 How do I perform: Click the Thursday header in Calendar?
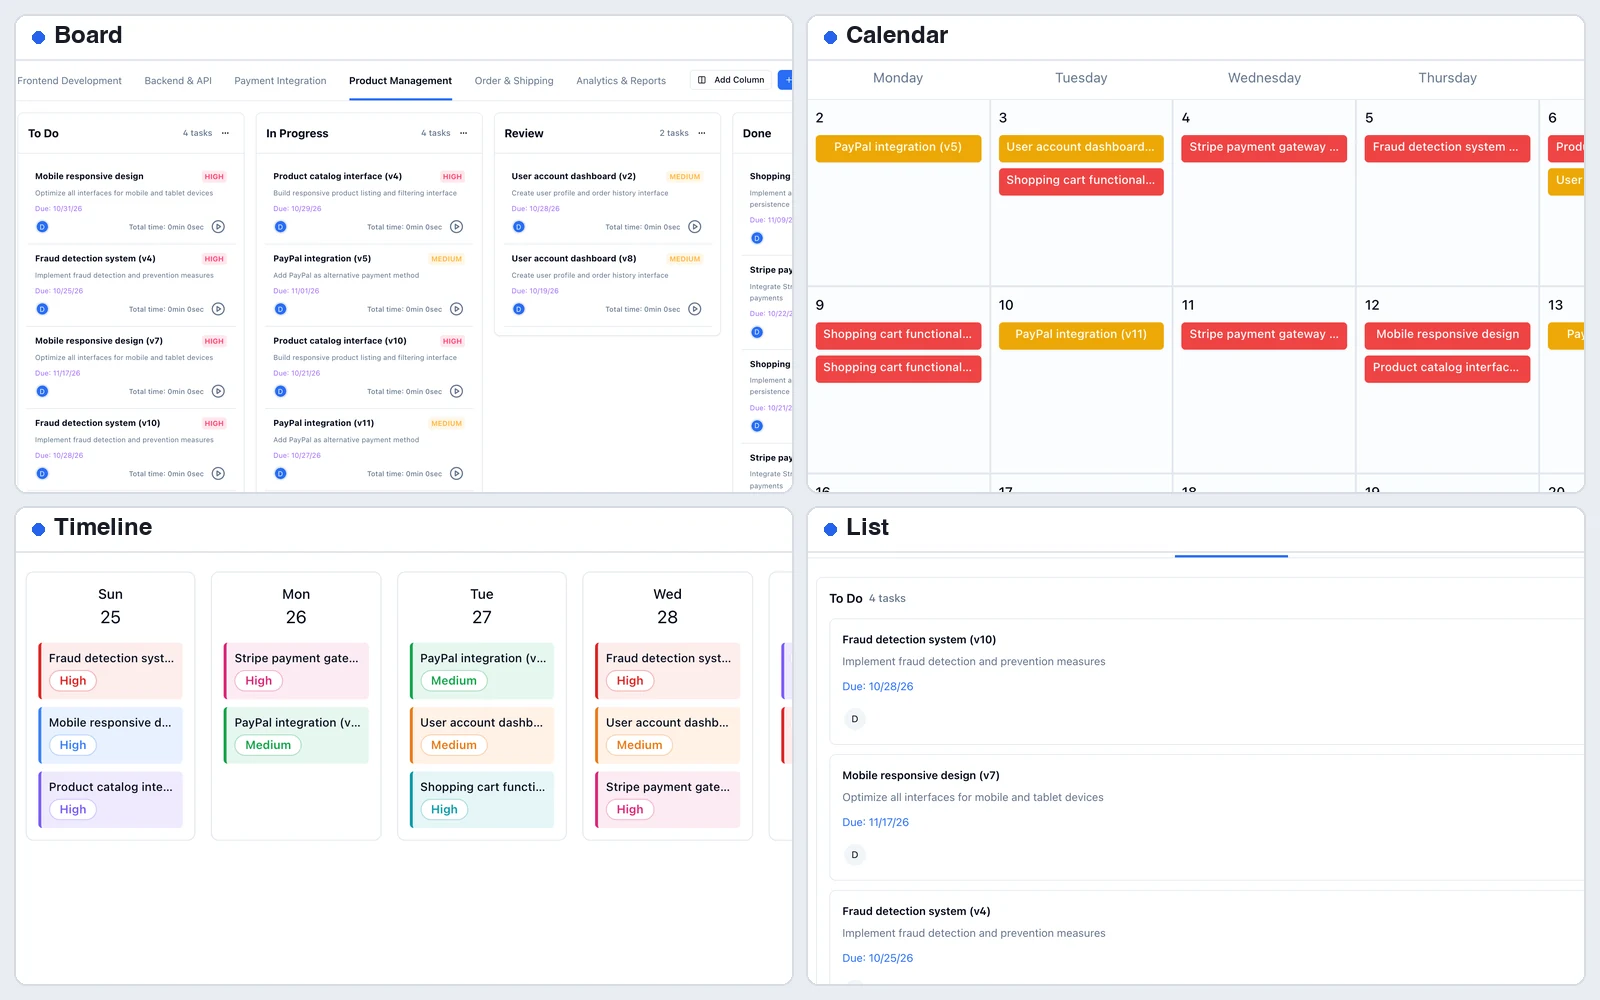(x=1447, y=78)
